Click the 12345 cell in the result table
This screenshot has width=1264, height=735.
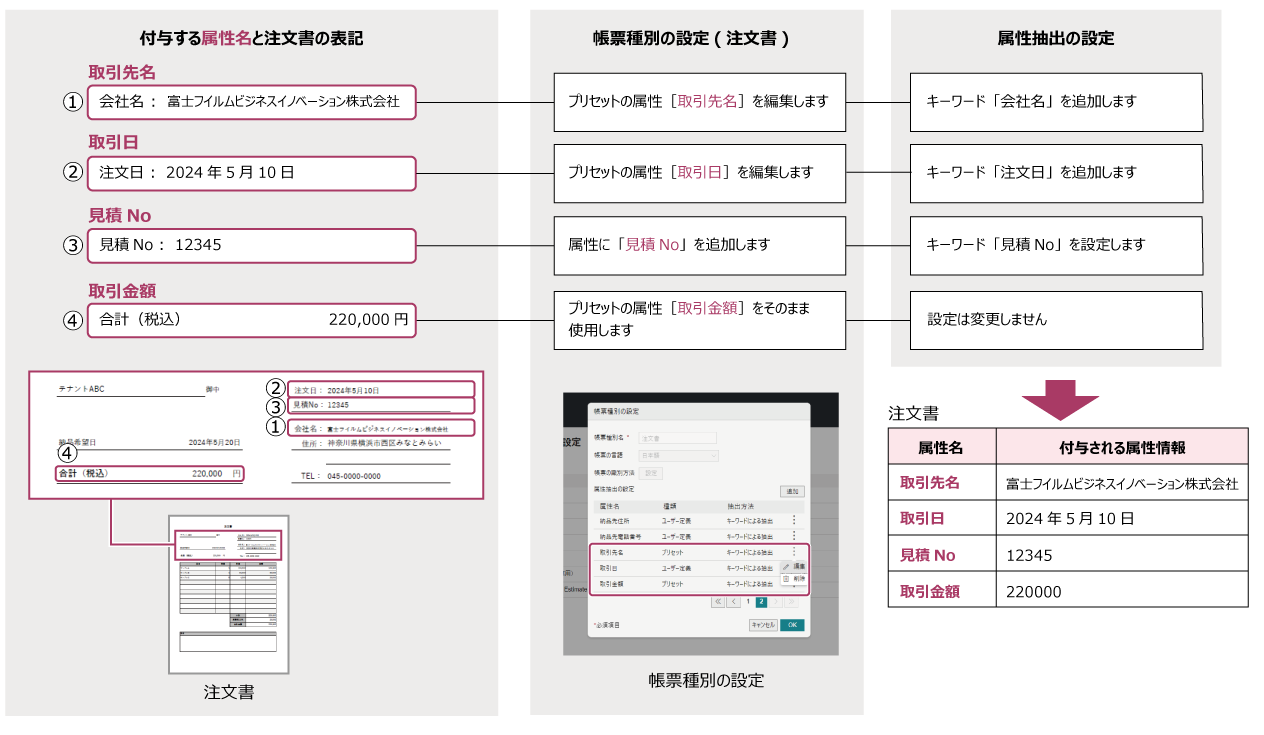(x=1122, y=555)
